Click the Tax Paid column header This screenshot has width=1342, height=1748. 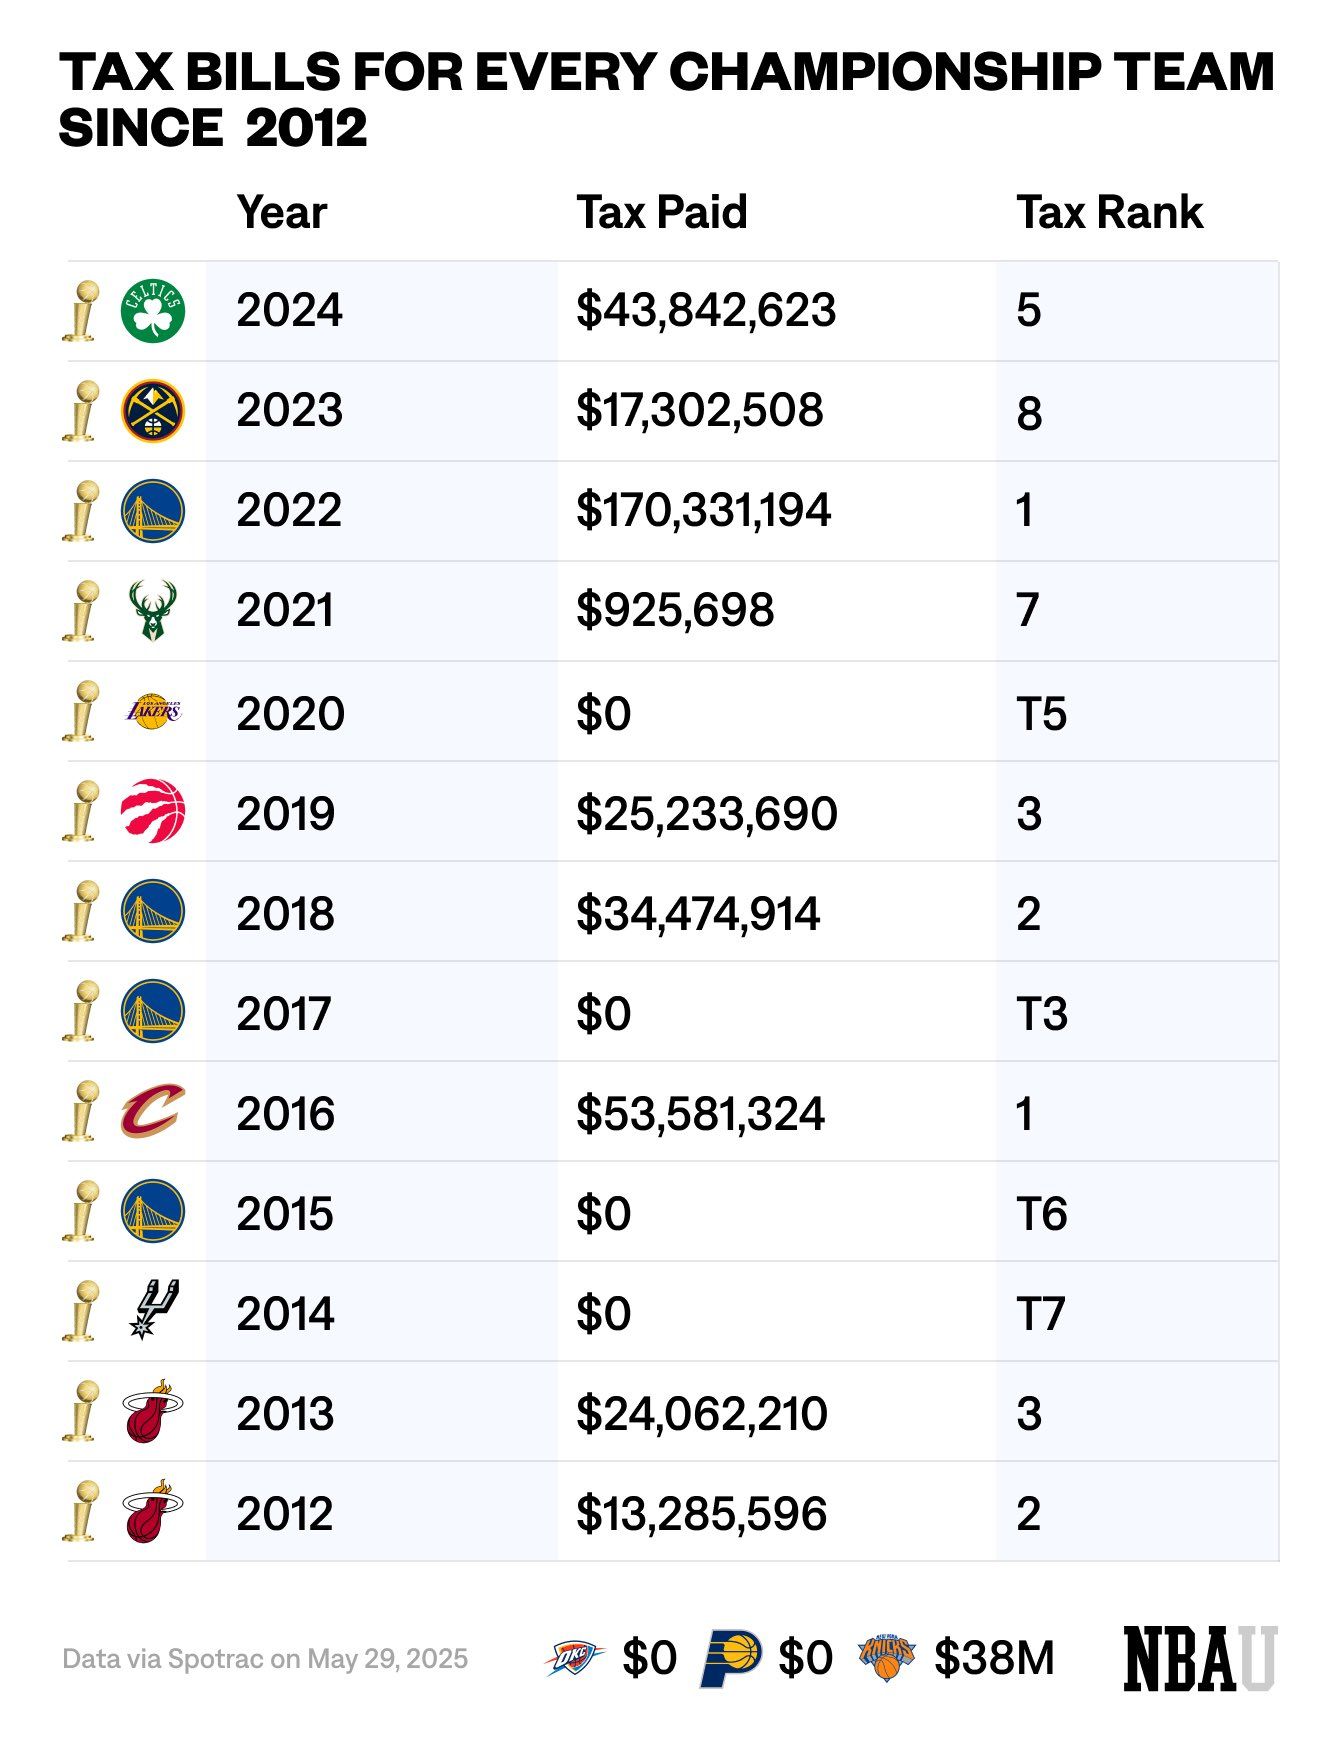pos(662,213)
